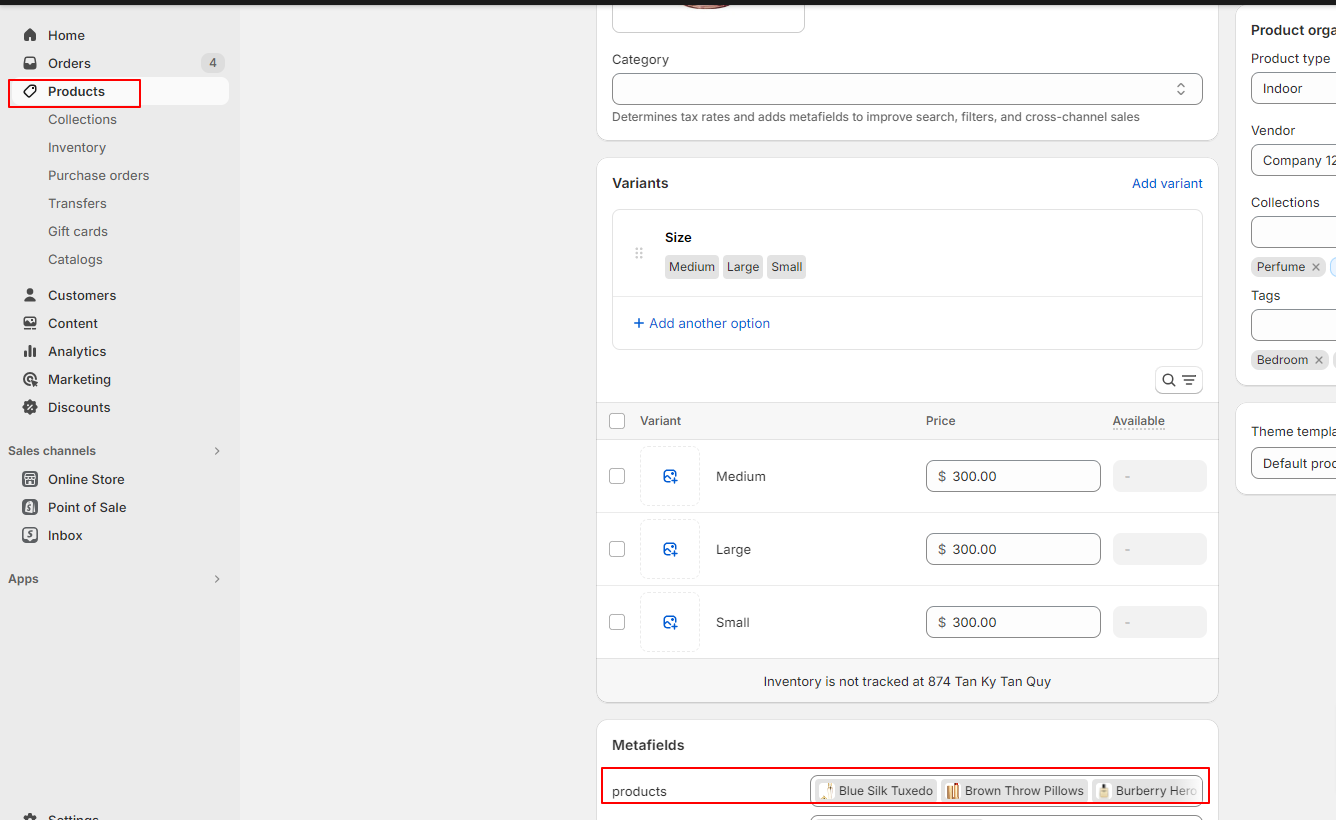Click the Customers person icon
This screenshot has height=820, width=1336.
pyautogui.click(x=30, y=295)
